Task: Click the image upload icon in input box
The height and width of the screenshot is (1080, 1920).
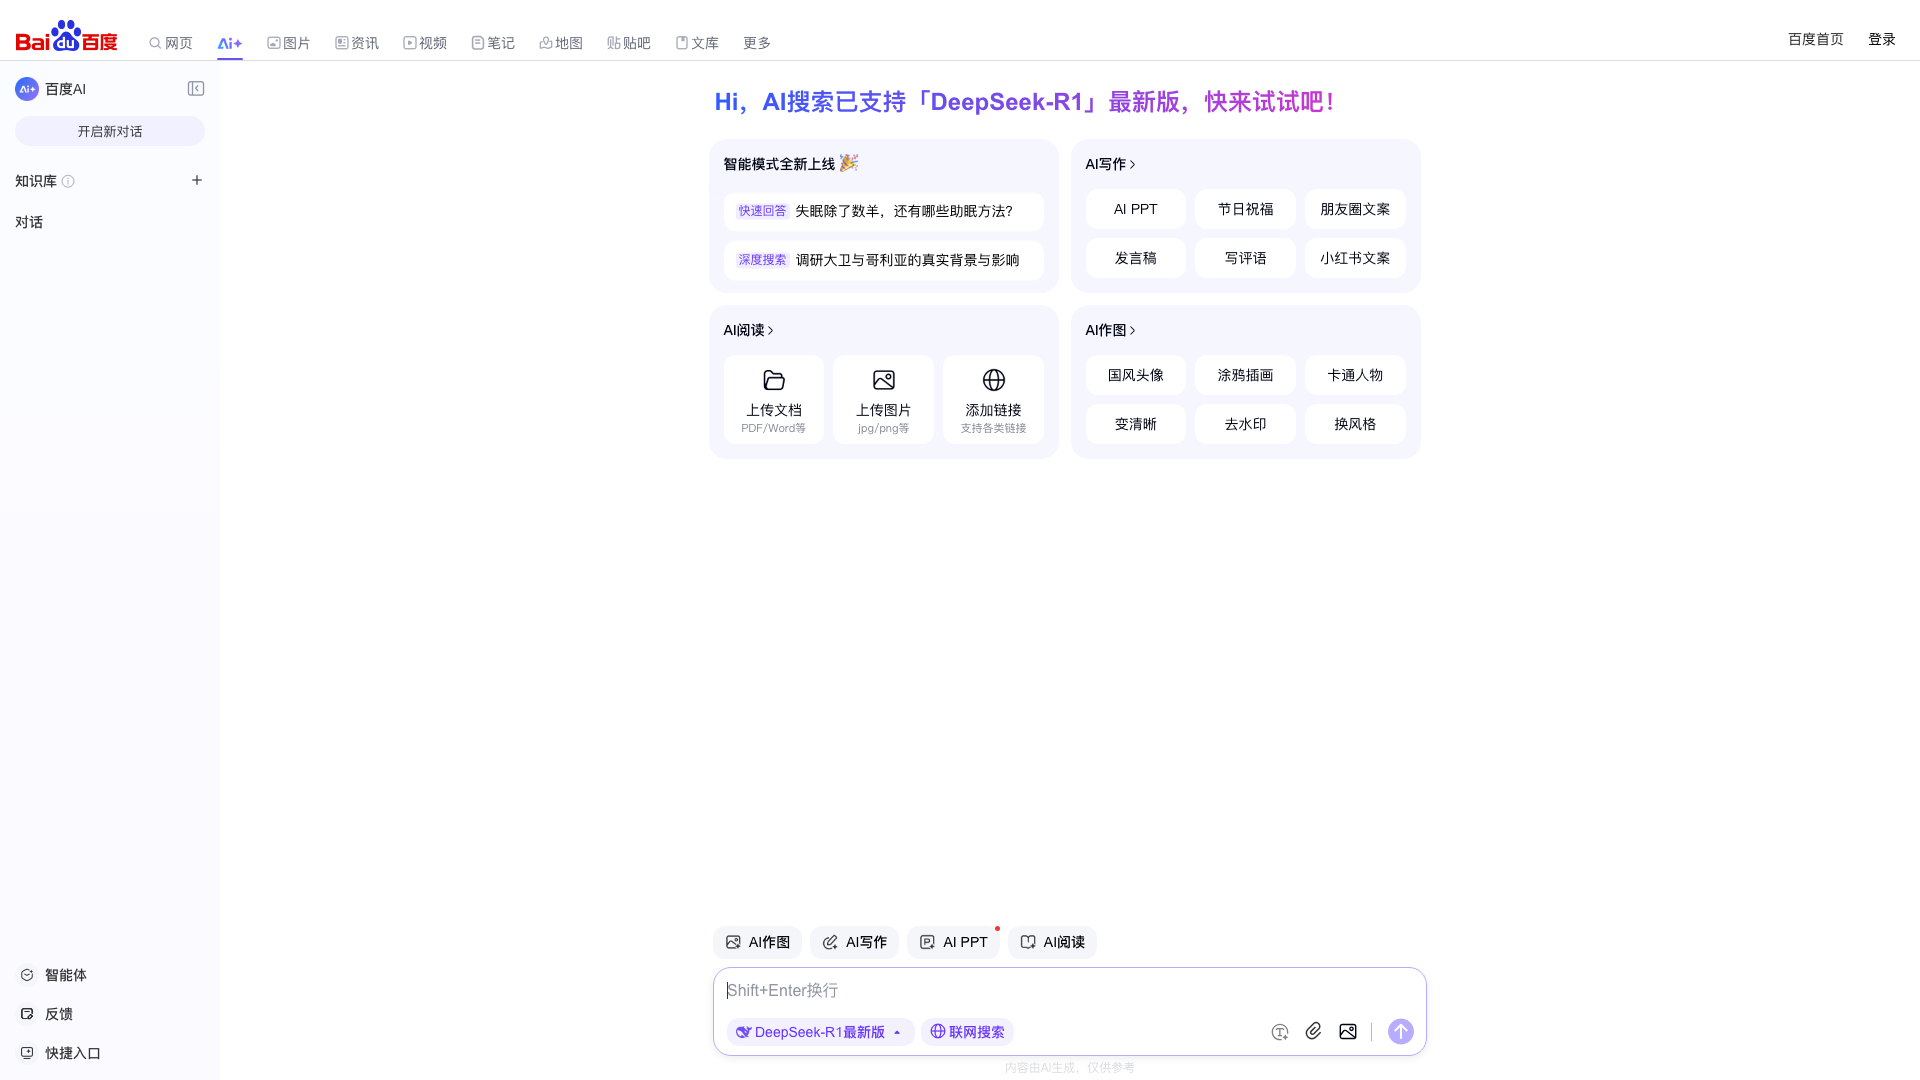Action: [x=1348, y=1031]
